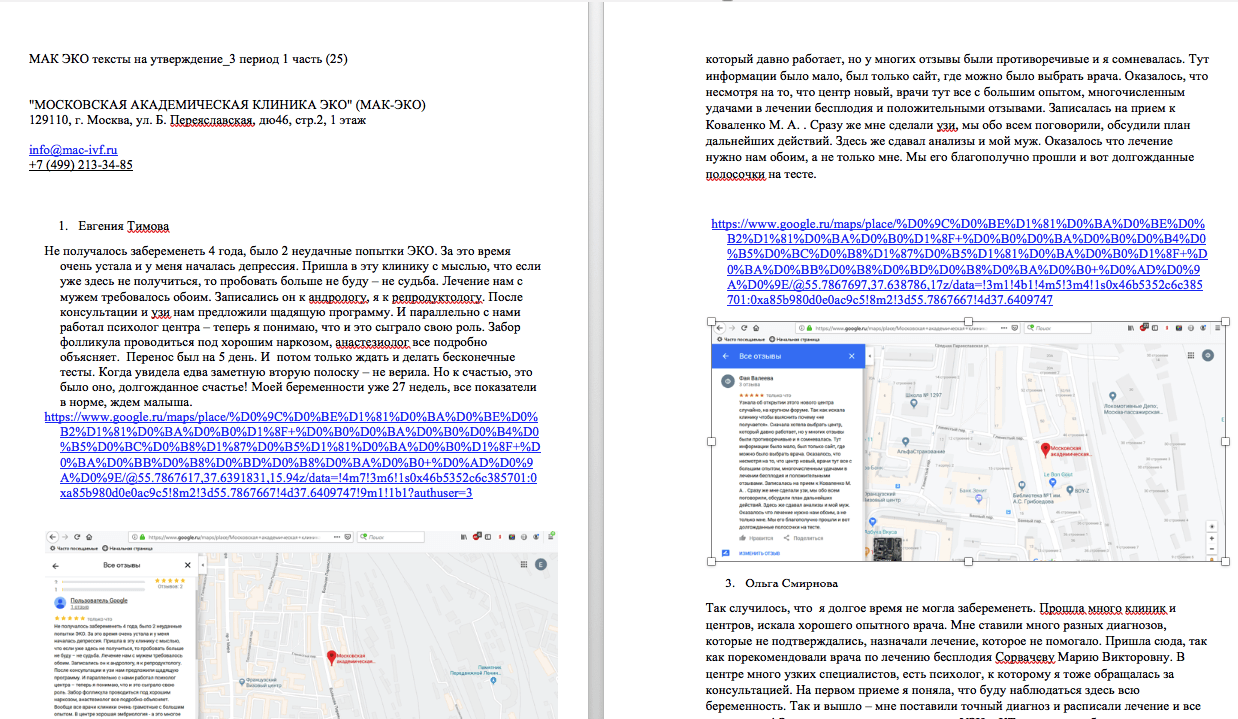The width and height of the screenshot is (1238, 719).
Task: Click АльфаСтрахование label on right-page map
Action: coord(921,451)
